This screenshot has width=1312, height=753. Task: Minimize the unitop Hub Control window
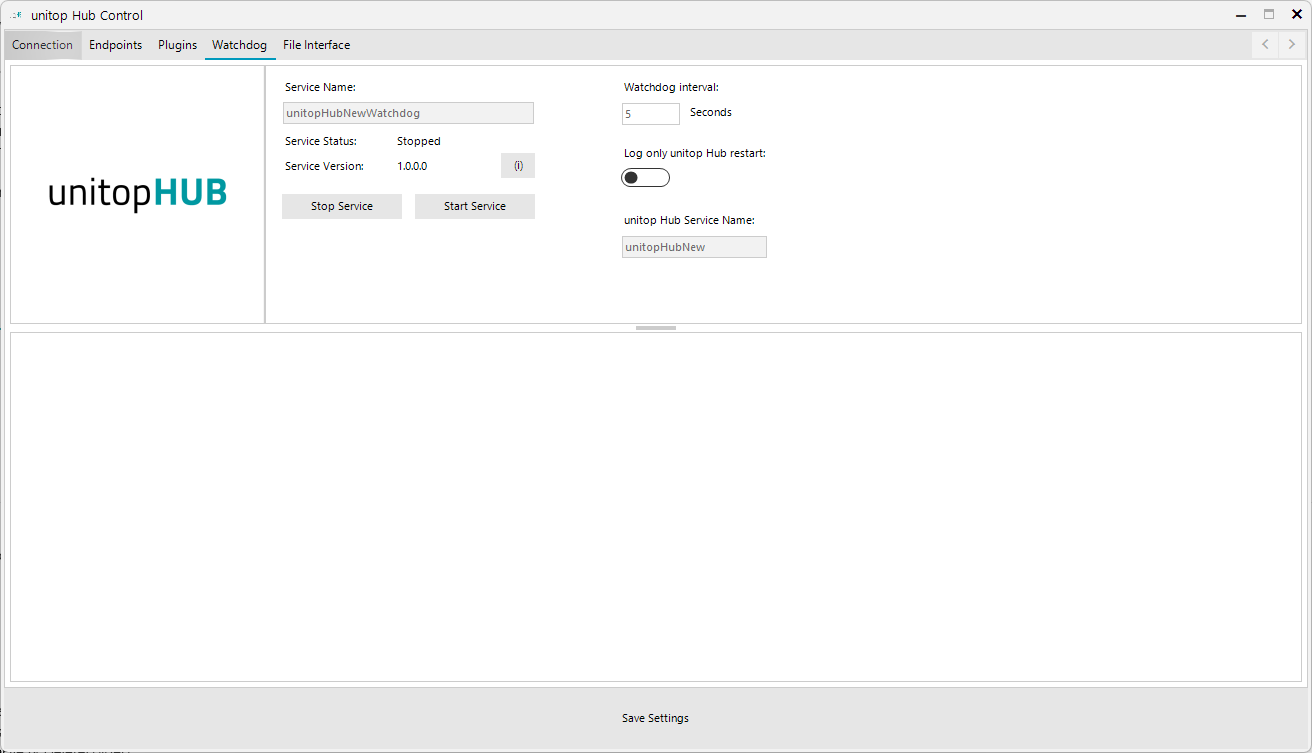click(x=1241, y=15)
